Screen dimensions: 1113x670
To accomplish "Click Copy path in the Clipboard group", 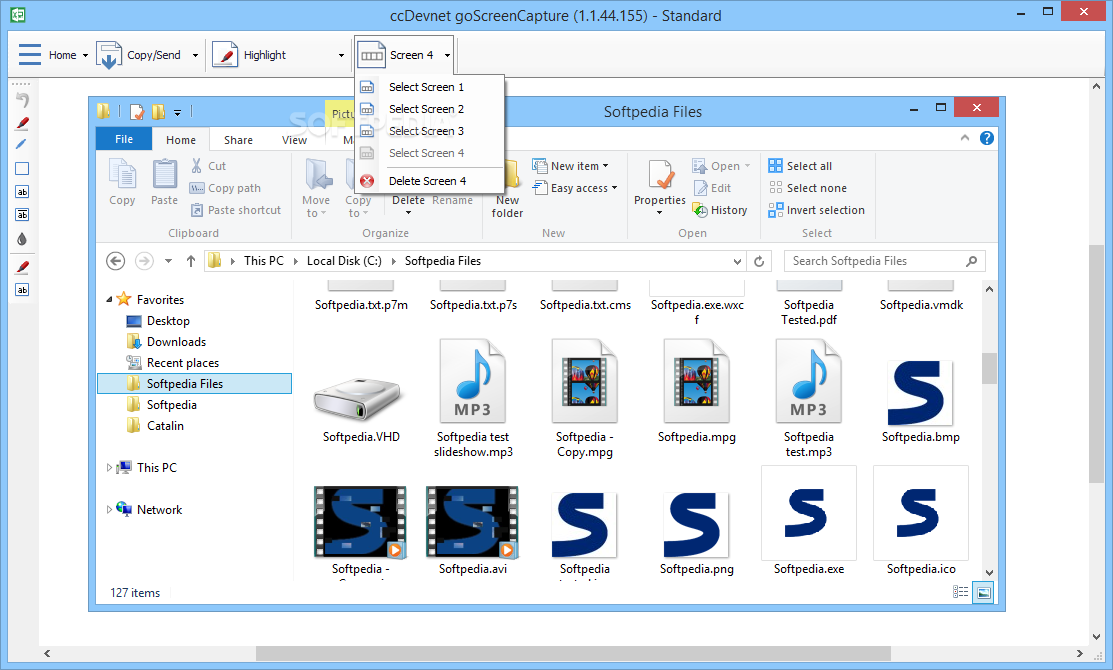I will (x=226, y=188).
